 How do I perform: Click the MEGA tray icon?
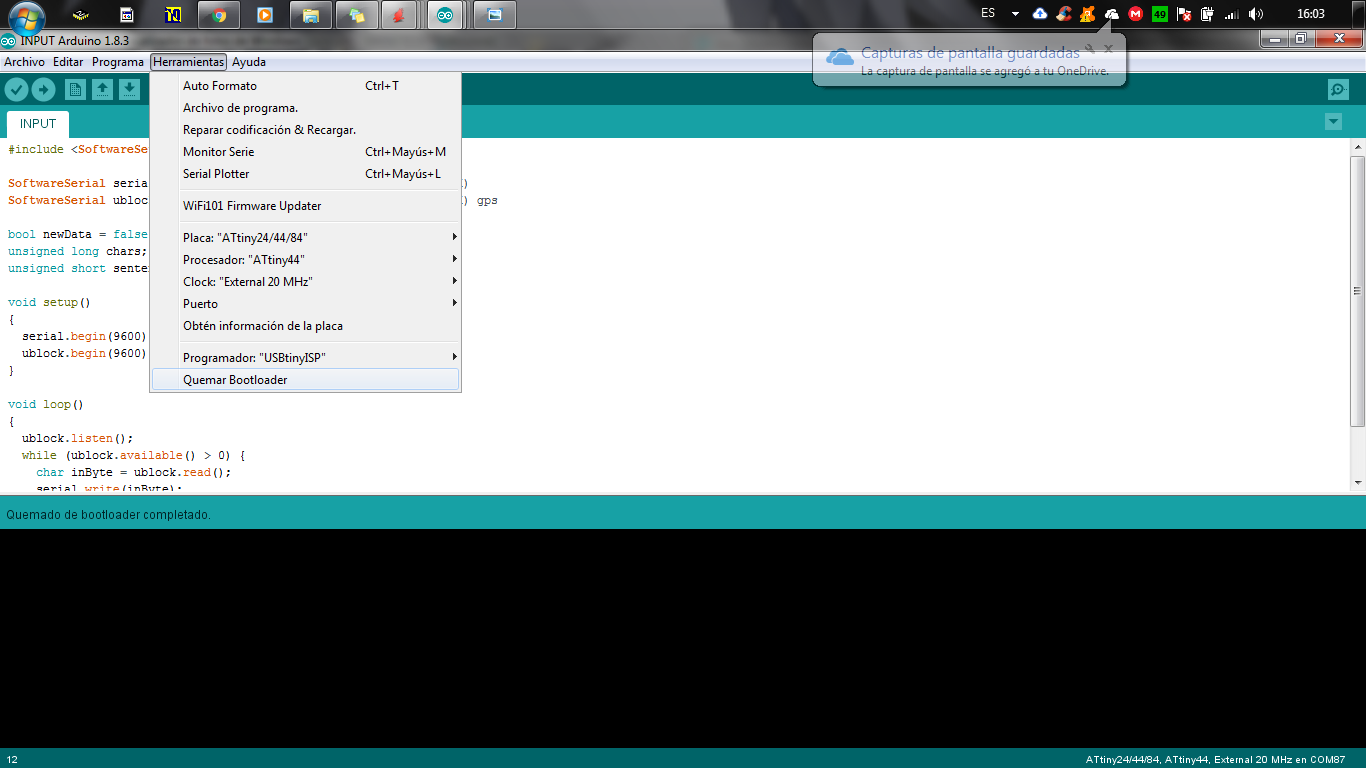(x=1135, y=14)
